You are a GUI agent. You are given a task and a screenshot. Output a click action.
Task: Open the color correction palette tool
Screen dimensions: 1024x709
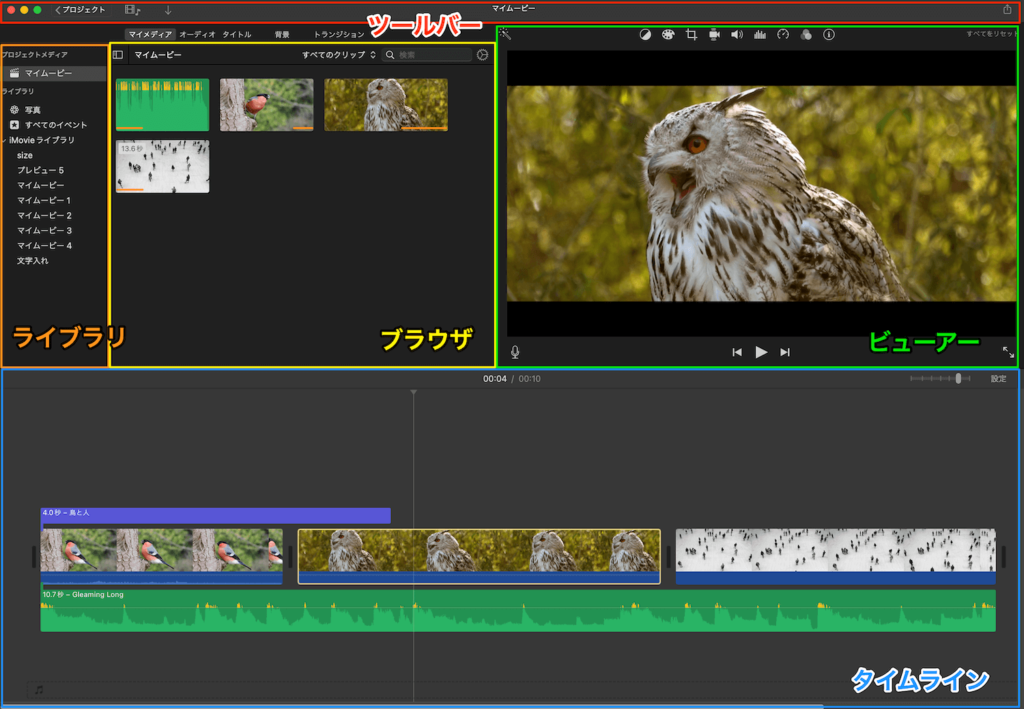(x=668, y=34)
